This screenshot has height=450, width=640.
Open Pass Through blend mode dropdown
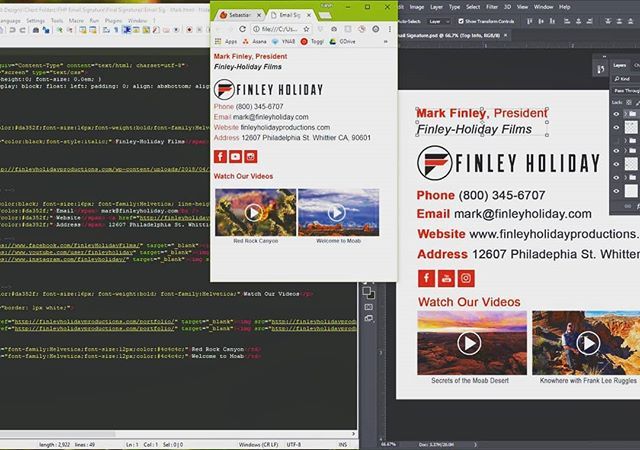[x=626, y=91]
